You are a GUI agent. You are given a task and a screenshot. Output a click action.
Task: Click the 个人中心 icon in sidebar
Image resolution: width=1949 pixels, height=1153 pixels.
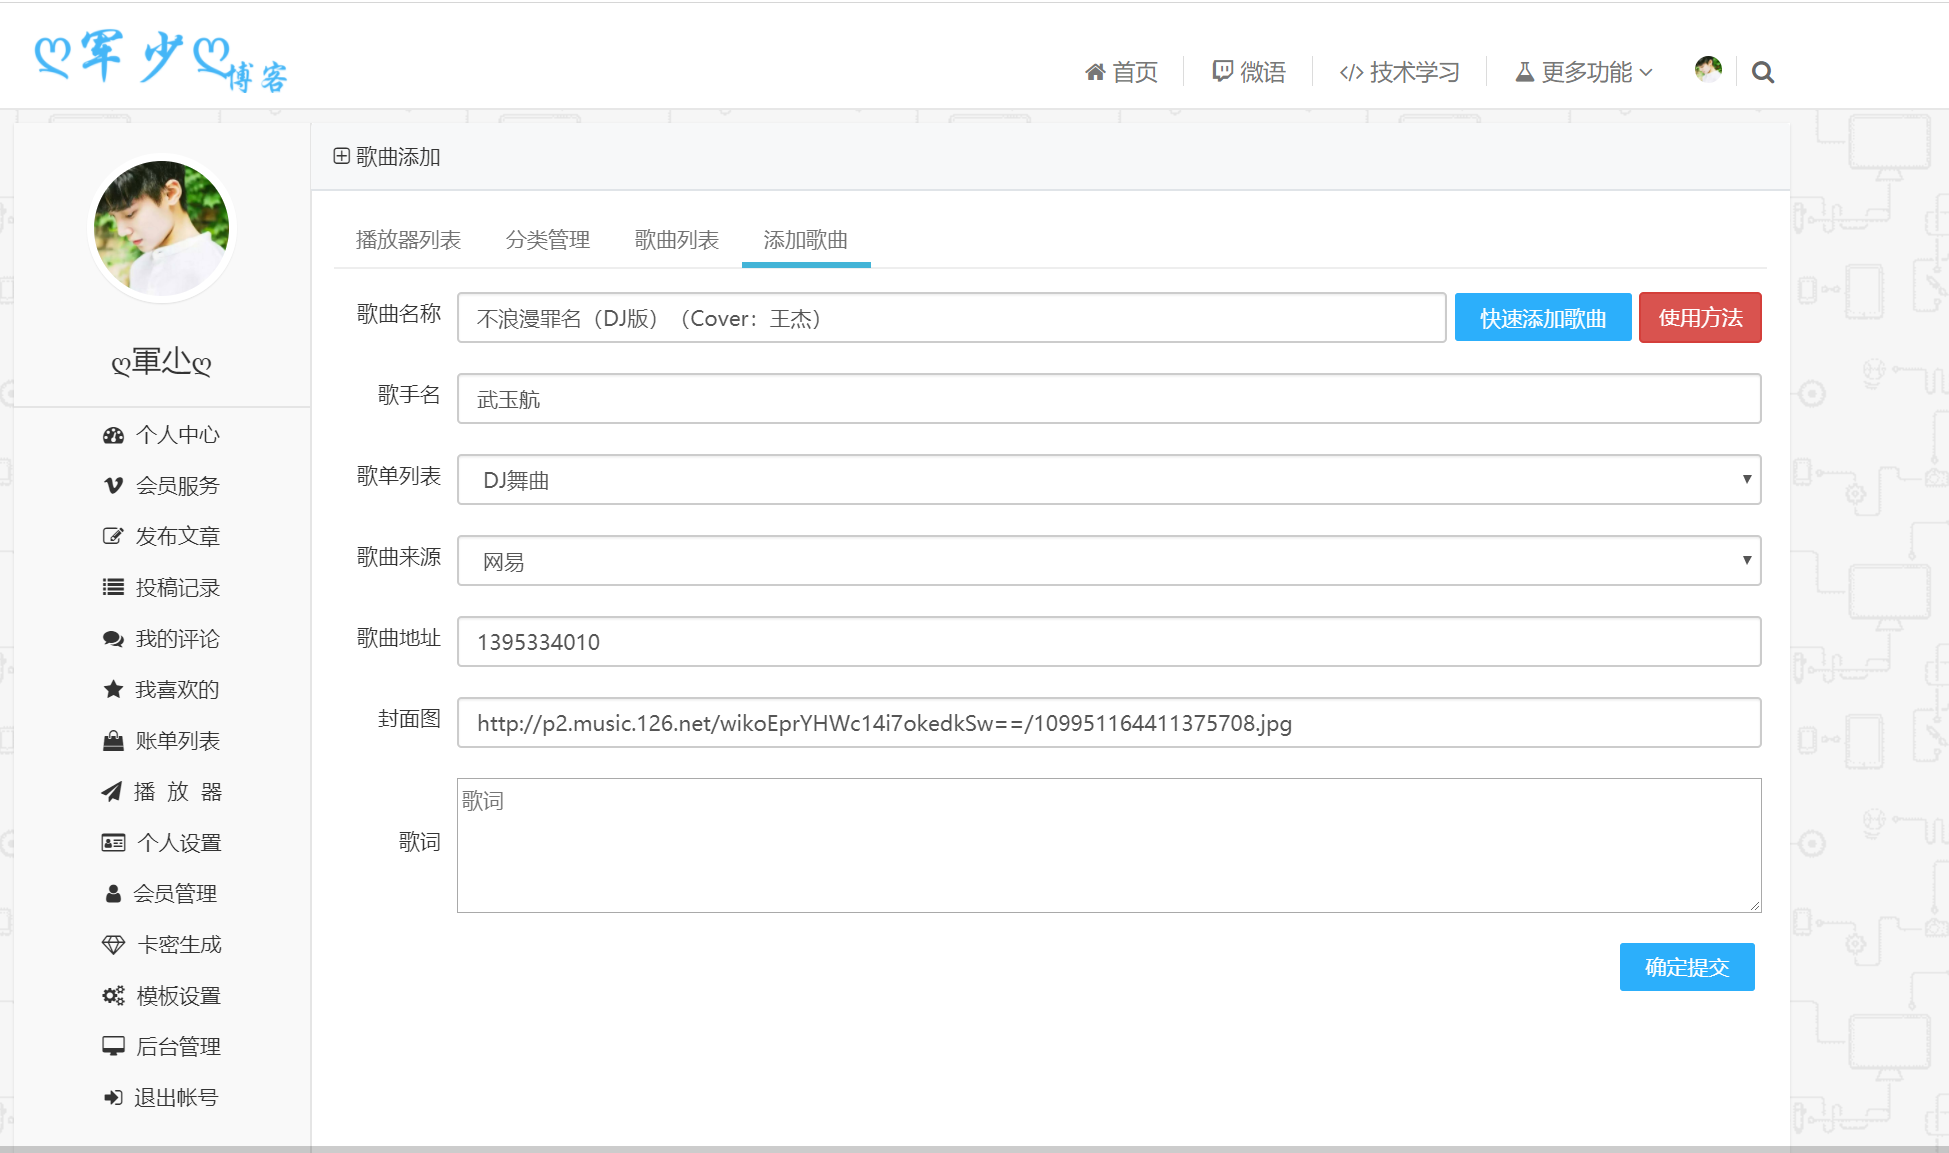[113, 434]
